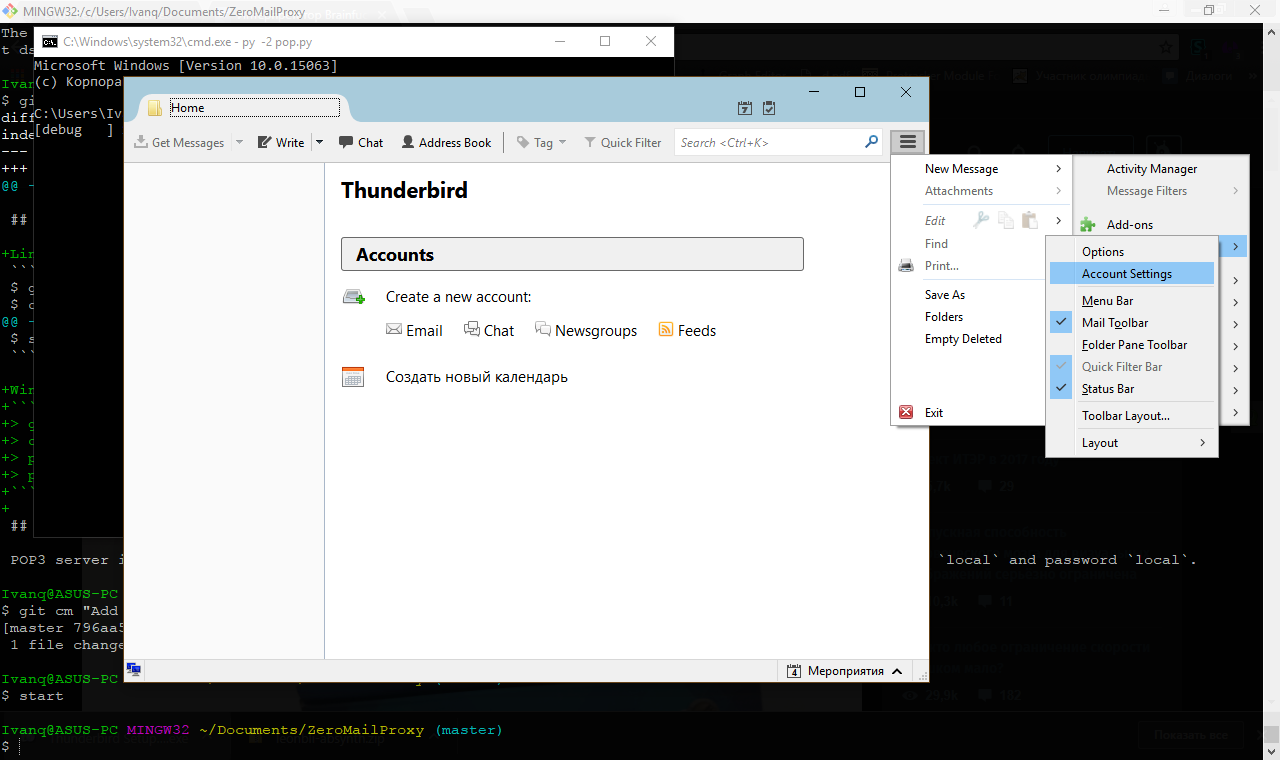Expand the Layout submenu
The image size is (1280, 760).
(1132, 443)
